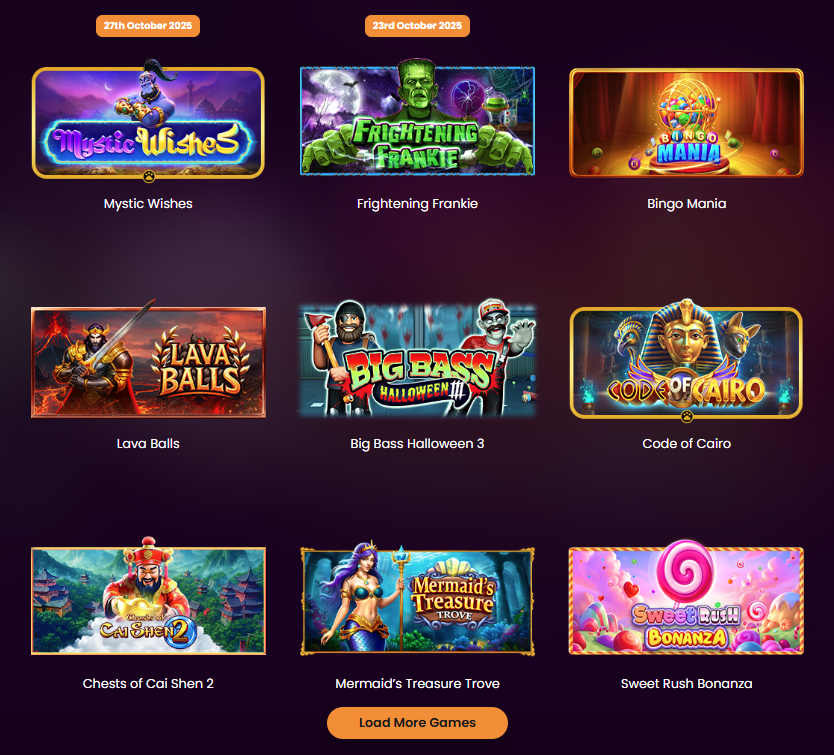Screen dimensions: 834x755
Task: Open the Mermaid's Treasure Trove thumbnail
Action: click(417, 598)
